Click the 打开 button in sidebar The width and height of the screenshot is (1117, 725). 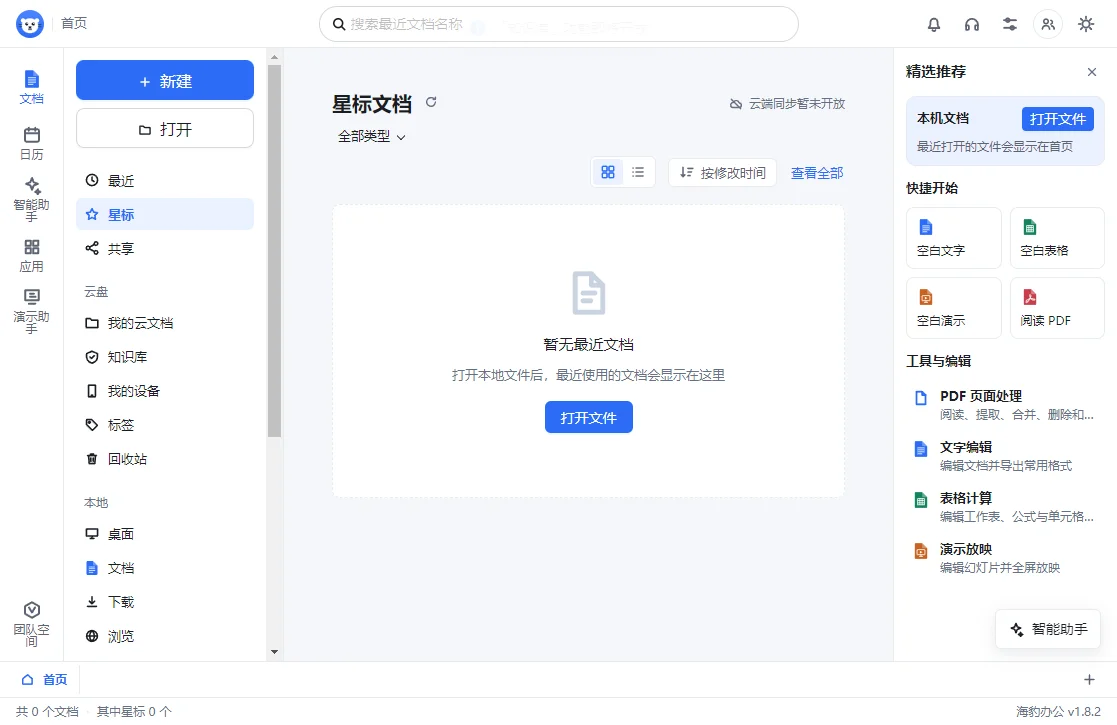165,129
